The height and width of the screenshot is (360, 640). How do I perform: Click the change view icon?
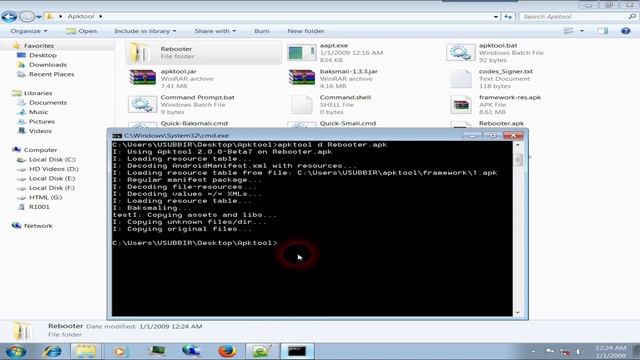(569, 31)
